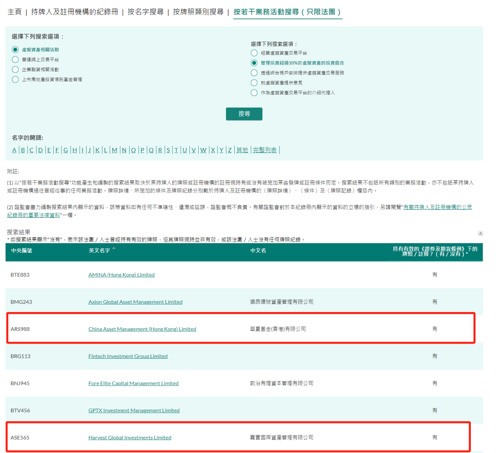Open the Harvest Global Investments Limited link
The width and height of the screenshot is (500, 453).
(130, 438)
